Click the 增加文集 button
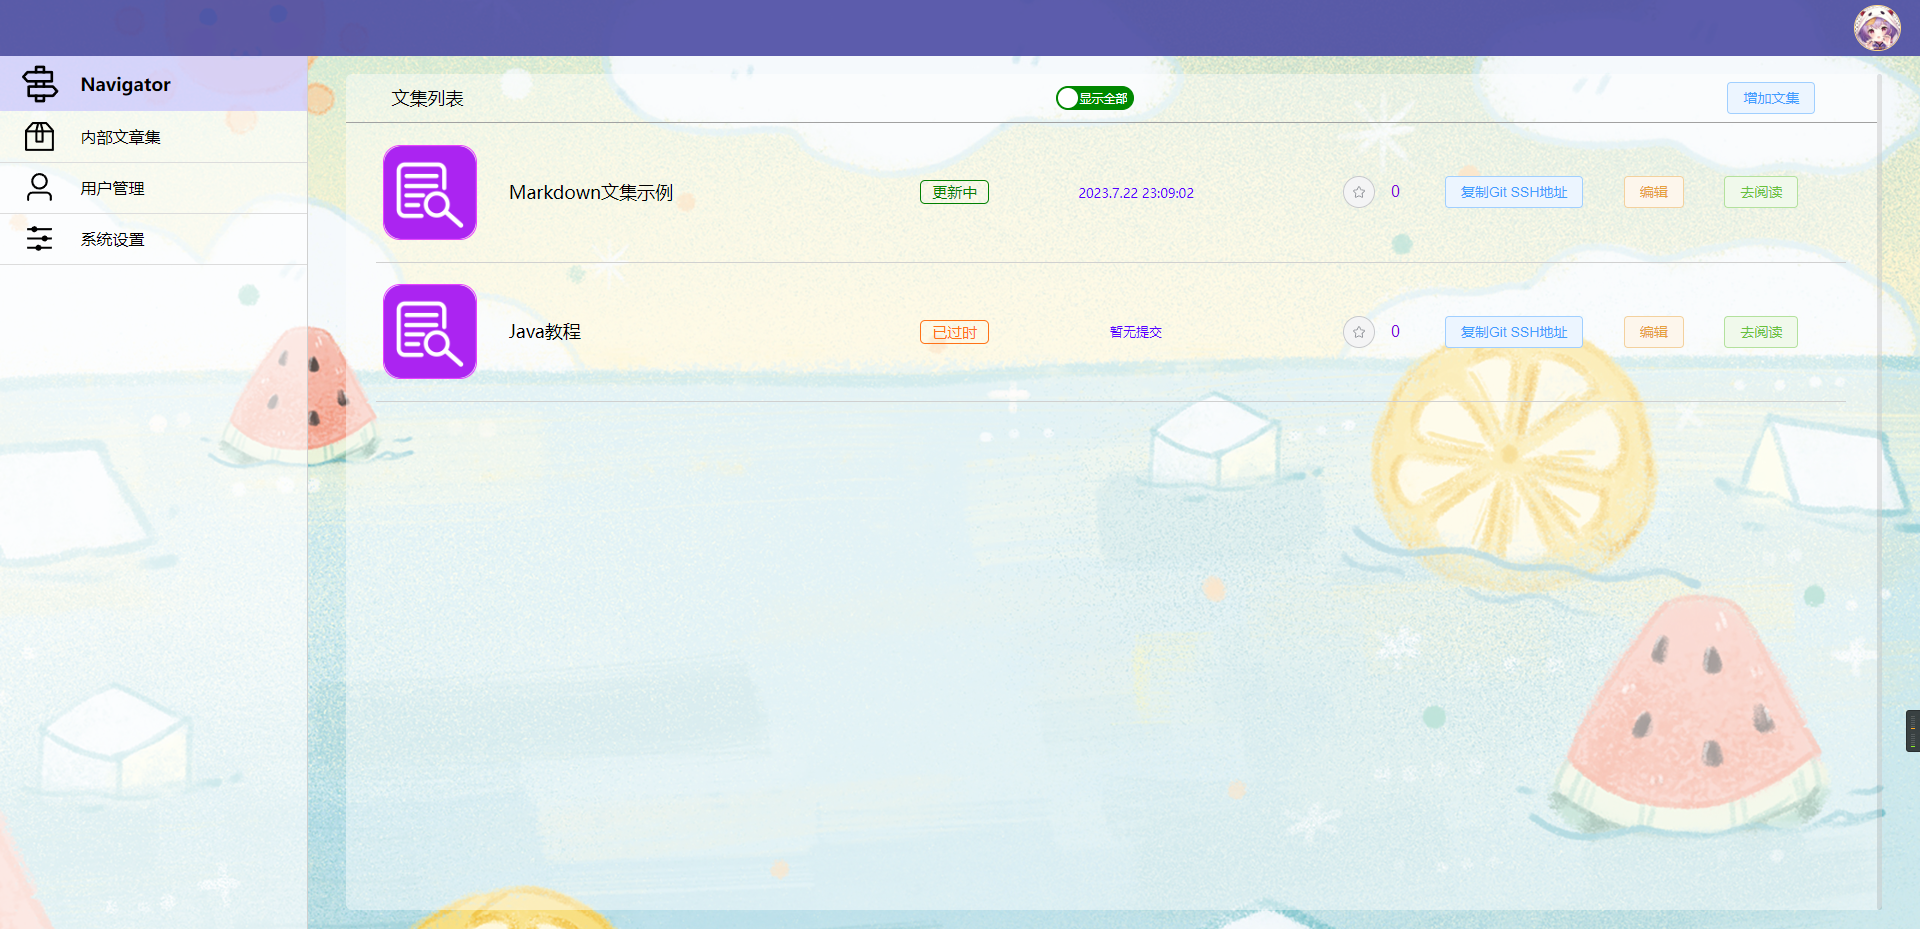Image resolution: width=1920 pixels, height=929 pixels. click(1771, 98)
